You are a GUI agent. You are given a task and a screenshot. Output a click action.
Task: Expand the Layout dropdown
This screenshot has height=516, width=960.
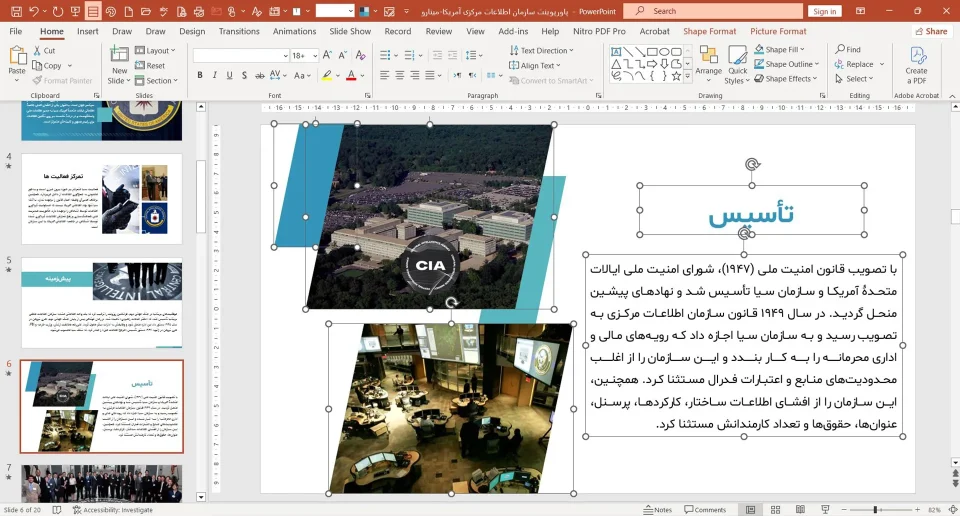click(155, 51)
